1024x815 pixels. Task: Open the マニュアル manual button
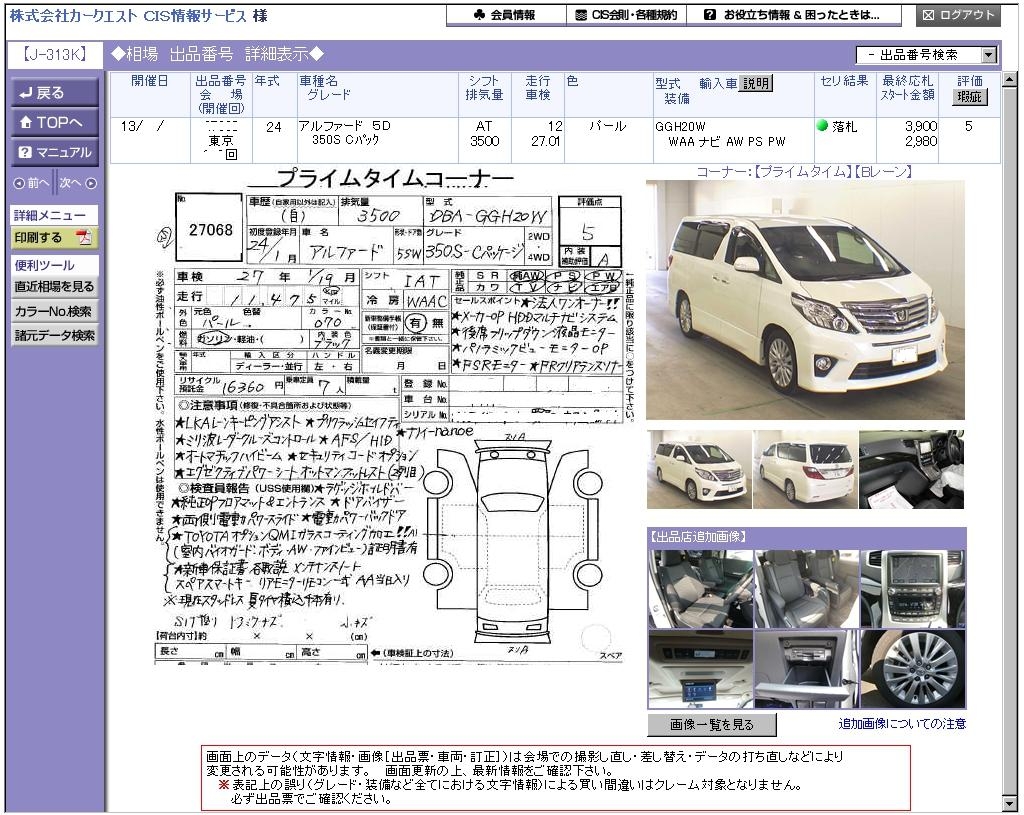tap(55, 152)
